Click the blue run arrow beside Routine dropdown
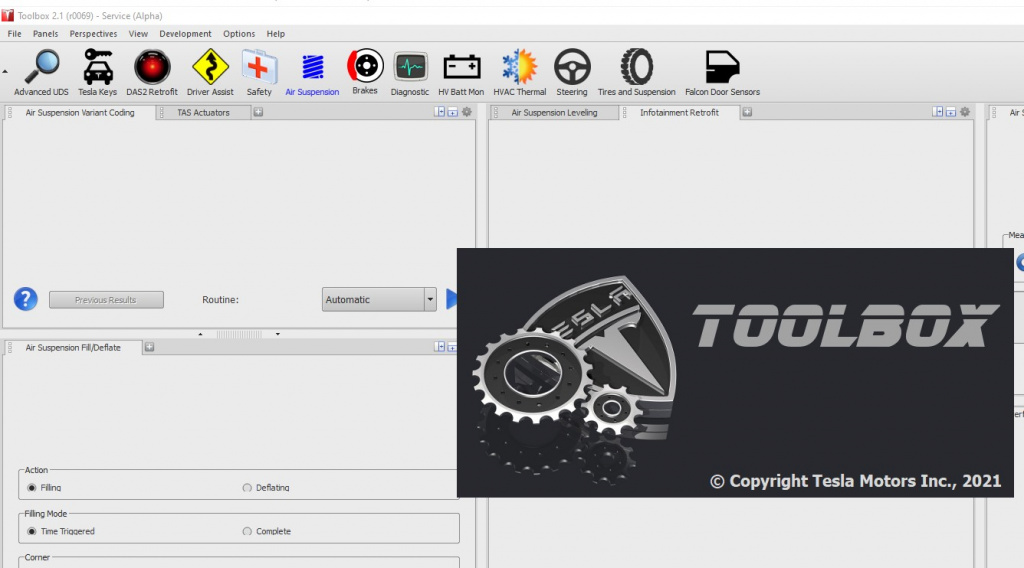The height and width of the screenshot is (568, 1024). pyautogui.click(x=451, y=299)
